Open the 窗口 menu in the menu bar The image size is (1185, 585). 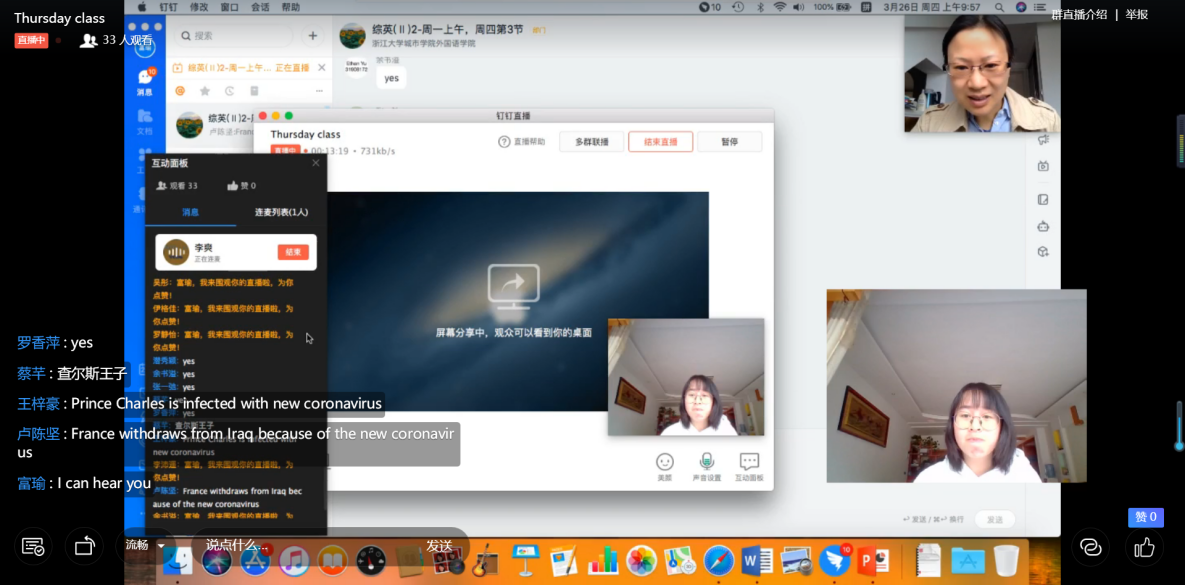pyautogui.click(x=230, y=7)
